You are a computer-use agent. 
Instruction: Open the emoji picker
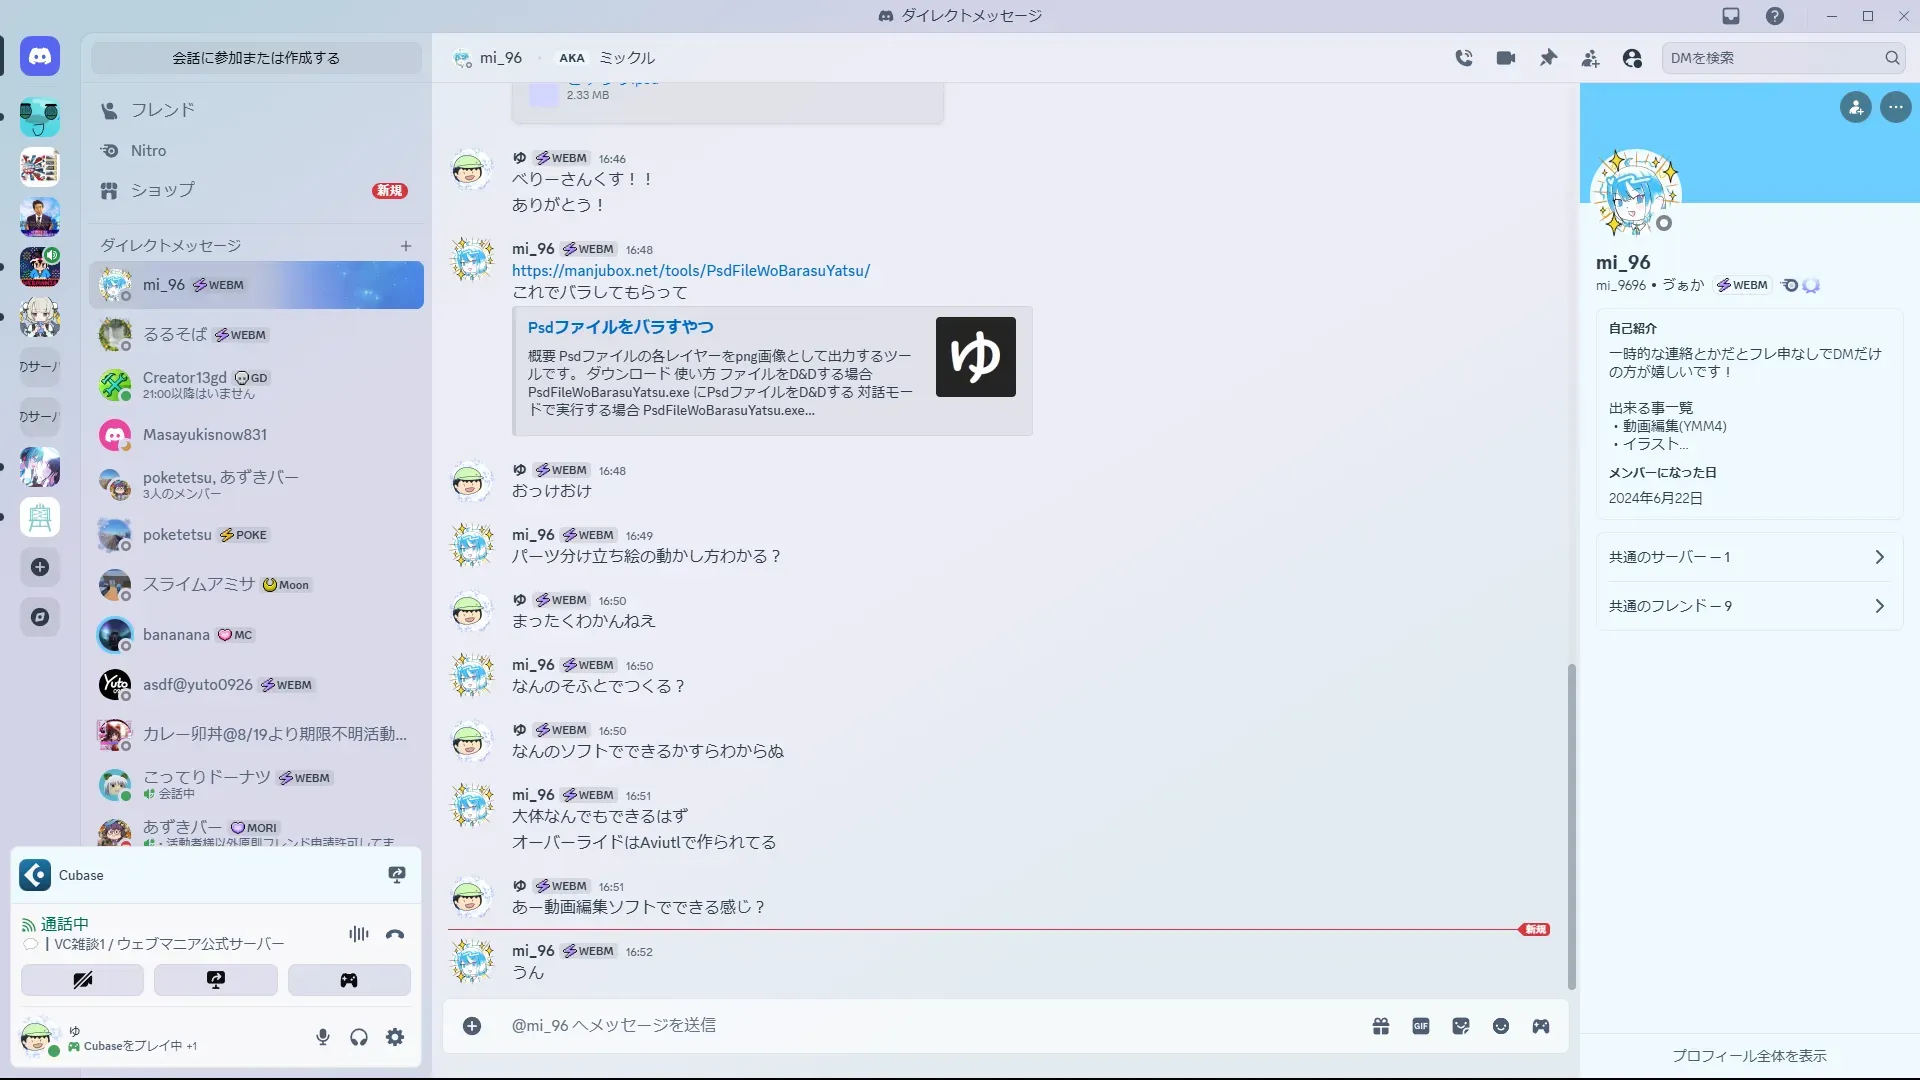(1501, 1026)
